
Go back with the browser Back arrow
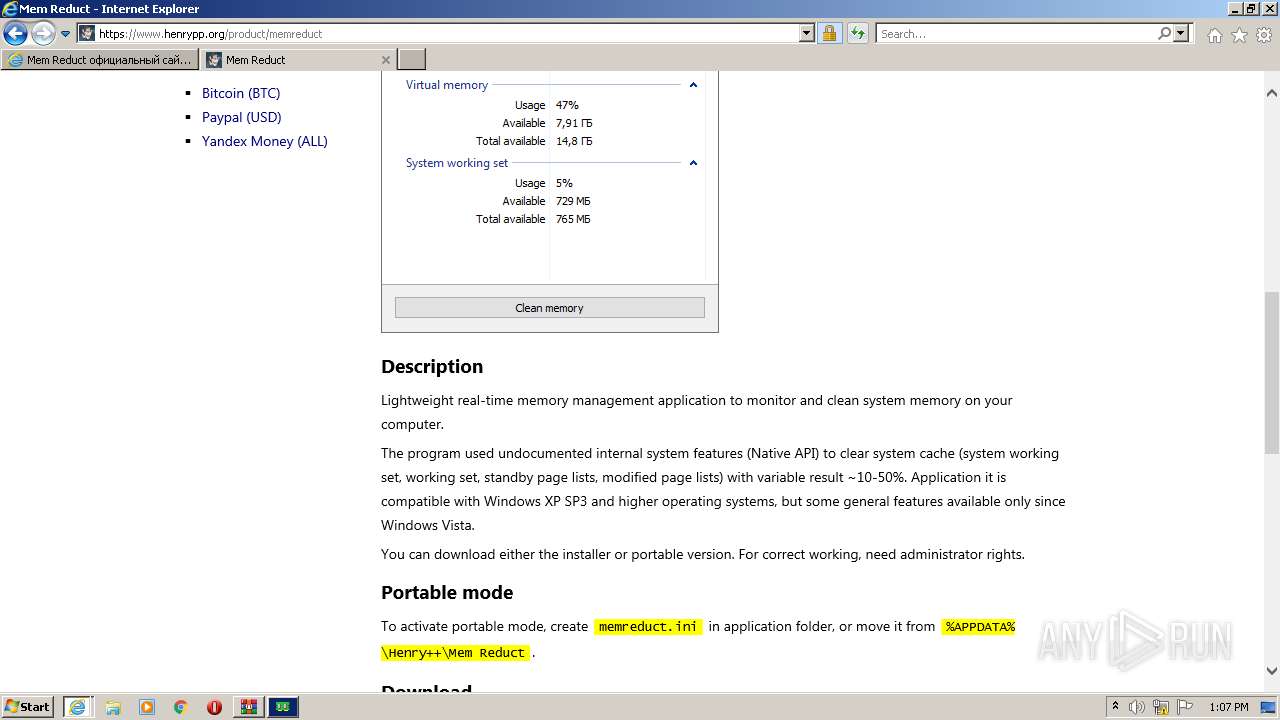(x=15, y=34)
